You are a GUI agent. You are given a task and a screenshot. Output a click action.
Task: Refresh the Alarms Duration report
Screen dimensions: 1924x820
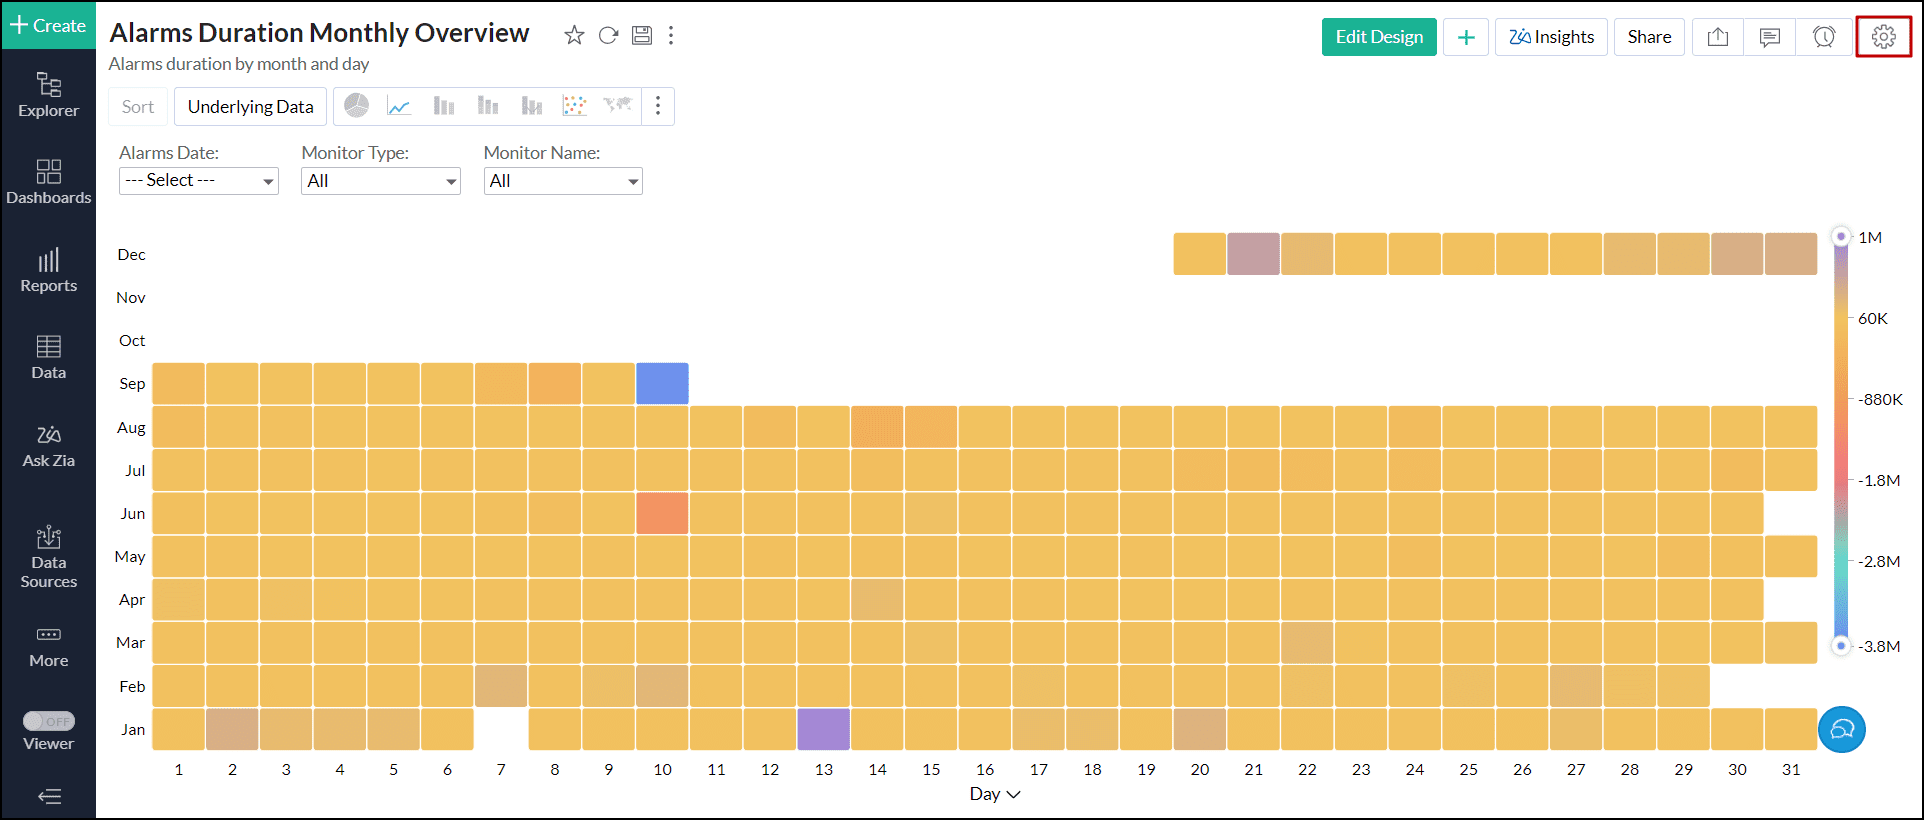click(608, 36)
